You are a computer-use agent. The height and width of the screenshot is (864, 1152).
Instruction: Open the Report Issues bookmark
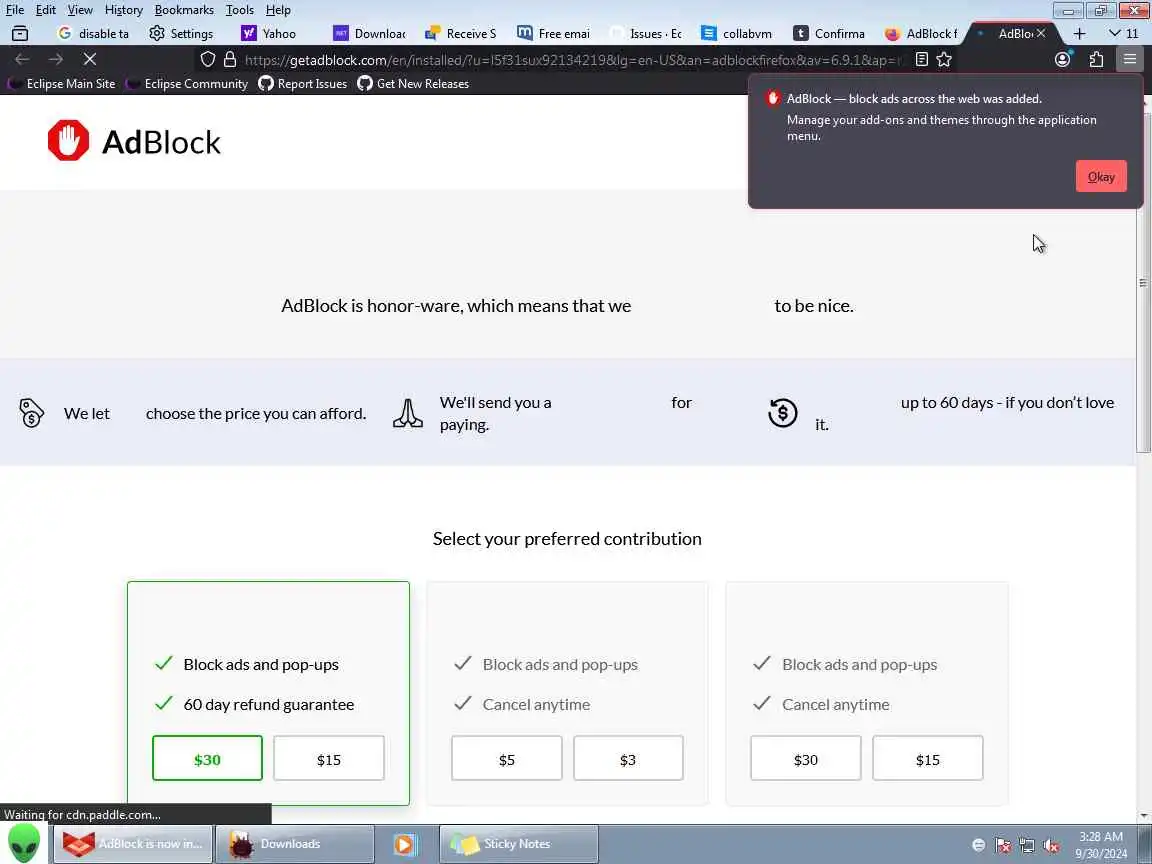pyautogui.click(x=303, y=84)
